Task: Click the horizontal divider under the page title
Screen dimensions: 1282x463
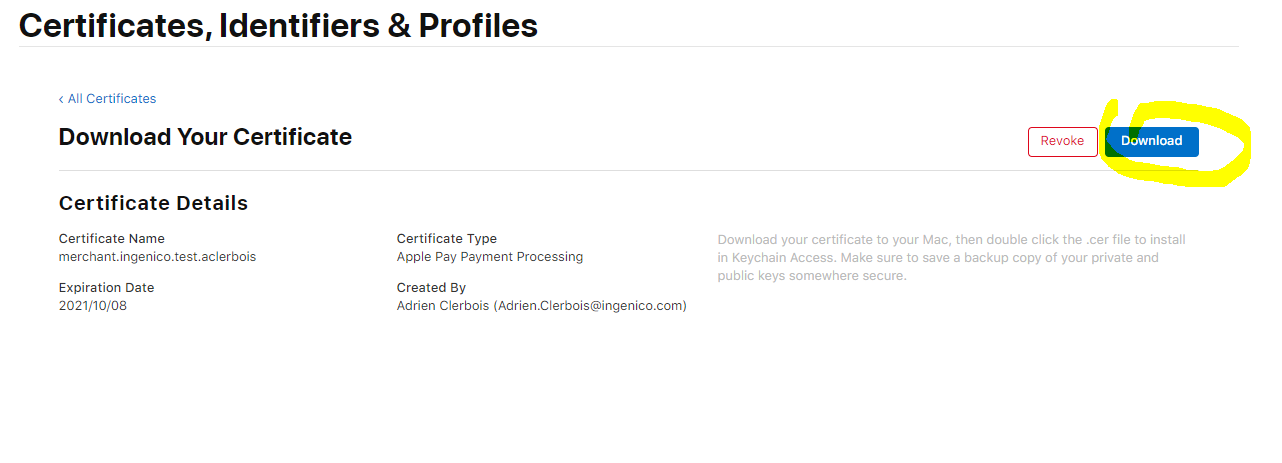Action: coord(628,46)
